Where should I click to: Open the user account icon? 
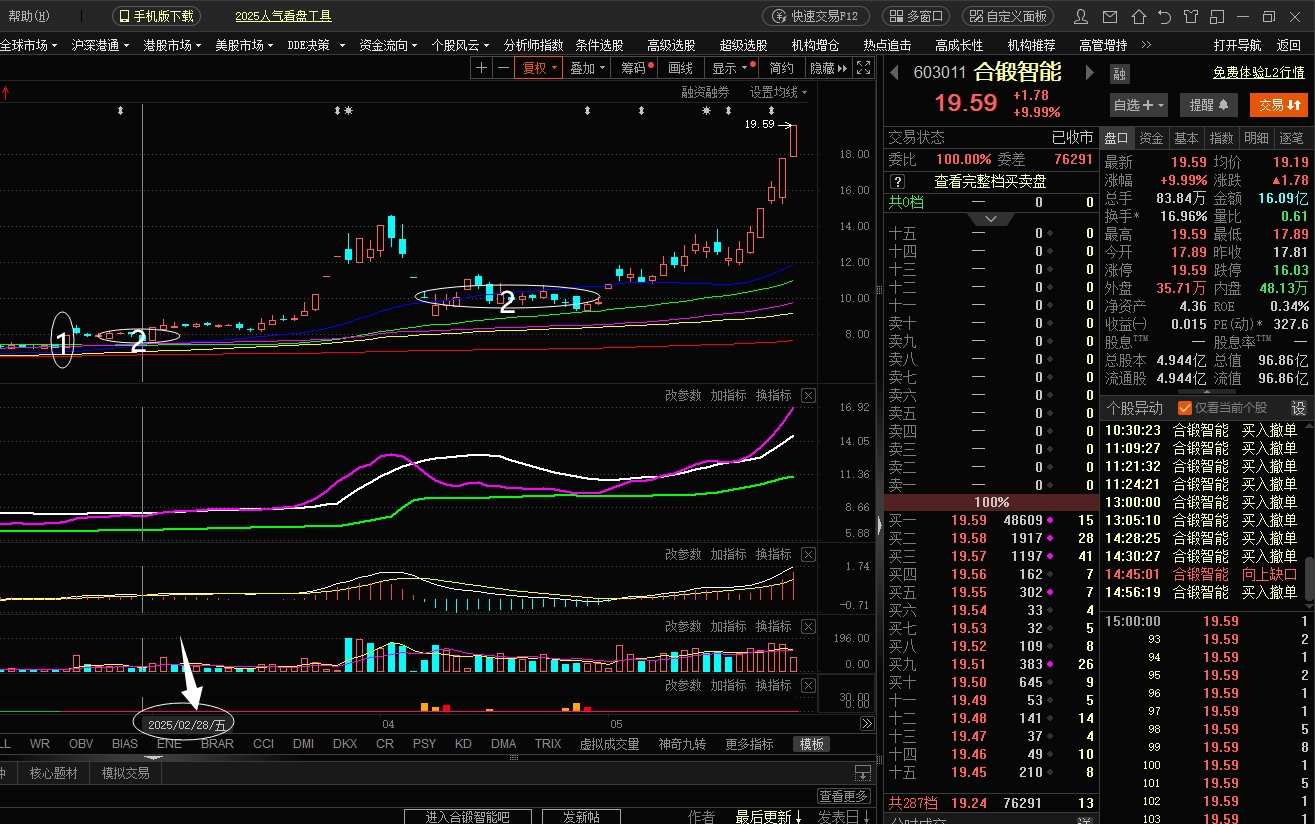pos(1081,16)
